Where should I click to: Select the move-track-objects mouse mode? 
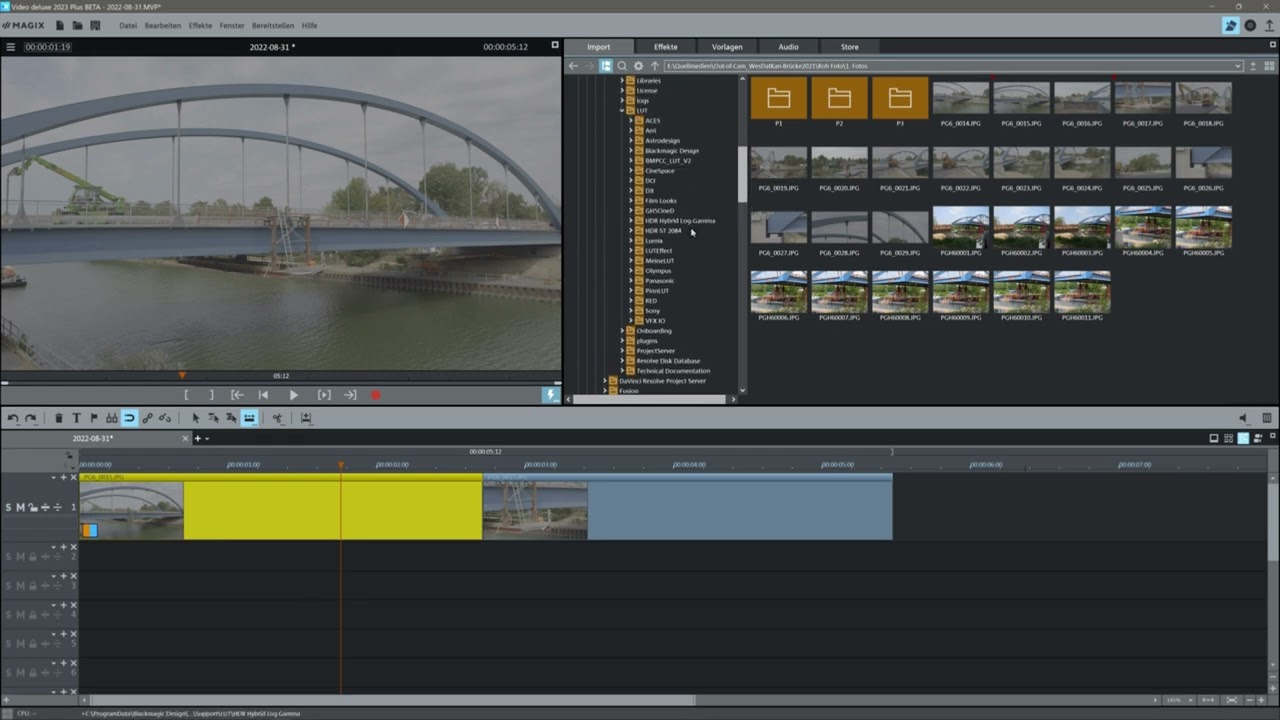(x=213, y=418)
